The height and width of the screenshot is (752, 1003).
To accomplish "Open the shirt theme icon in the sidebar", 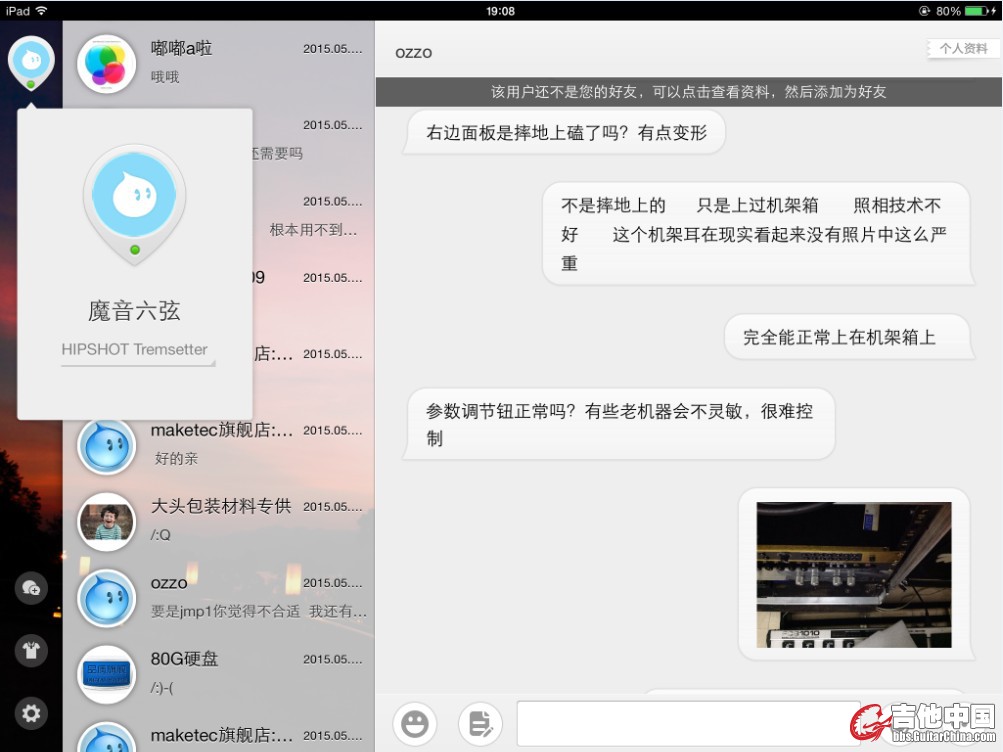I will [x=31, y=650].
